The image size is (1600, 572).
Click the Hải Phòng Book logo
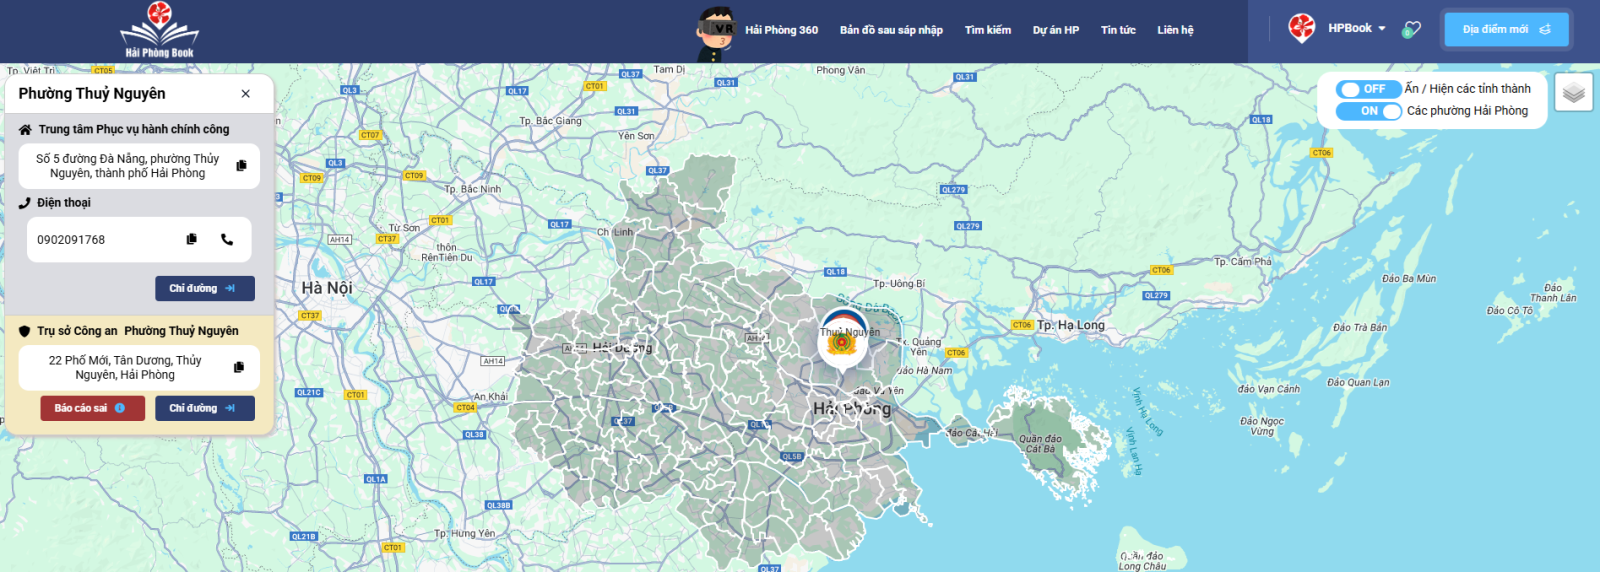tap(160, 30)
